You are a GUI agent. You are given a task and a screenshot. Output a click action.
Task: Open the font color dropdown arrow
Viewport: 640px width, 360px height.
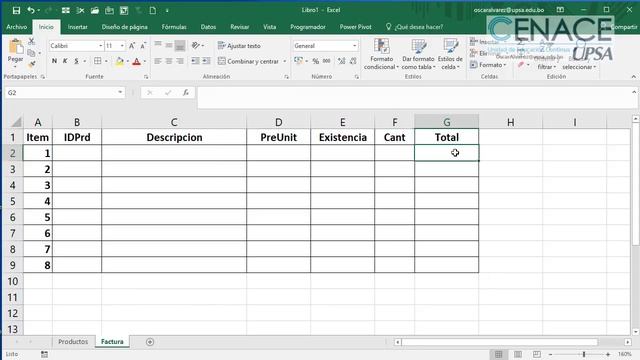[x=145, y=62]
